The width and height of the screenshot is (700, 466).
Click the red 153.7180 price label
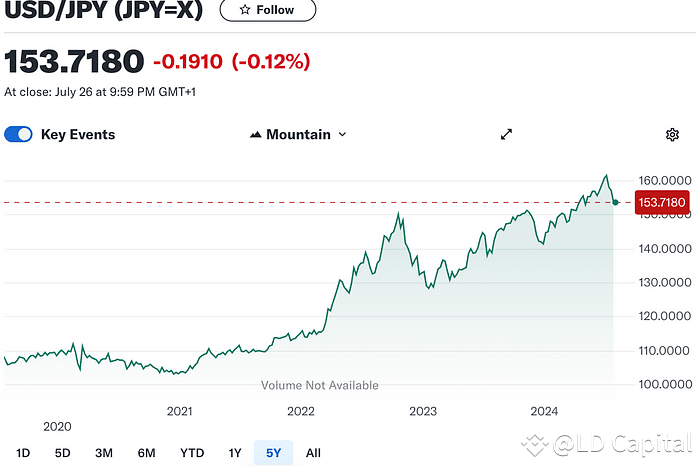(662, 203)
